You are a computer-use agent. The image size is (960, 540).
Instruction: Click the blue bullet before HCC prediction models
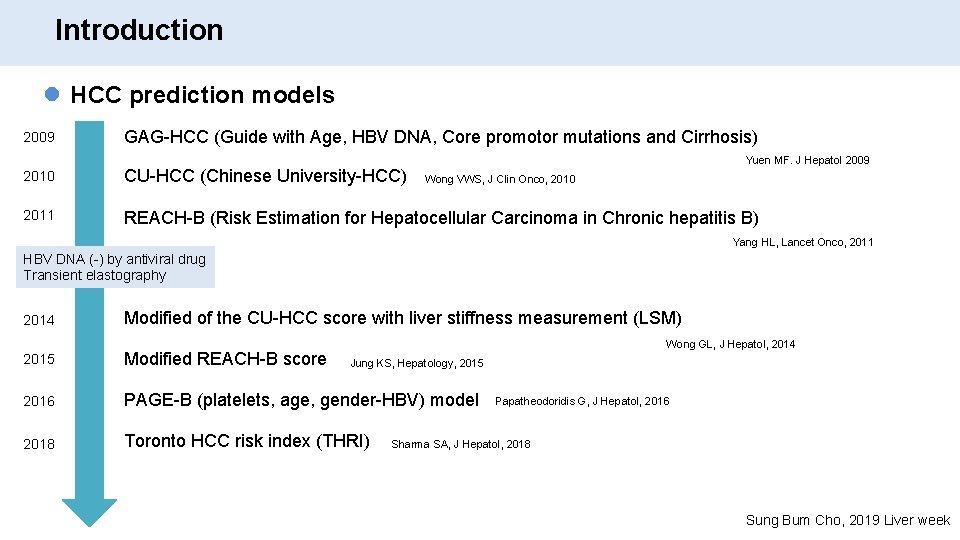tap(53, 96)
